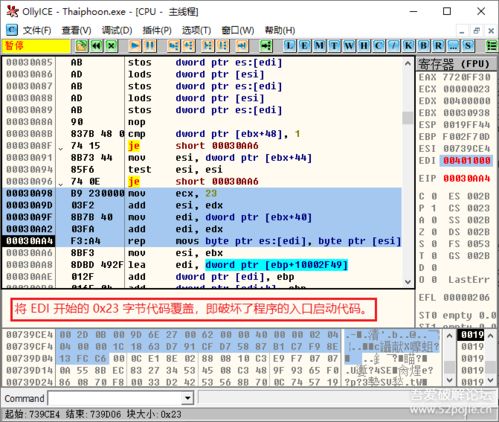Click the Step into toolbar icon
The width and height of the screenshot is (499, 422).
(x=174, y=46)
